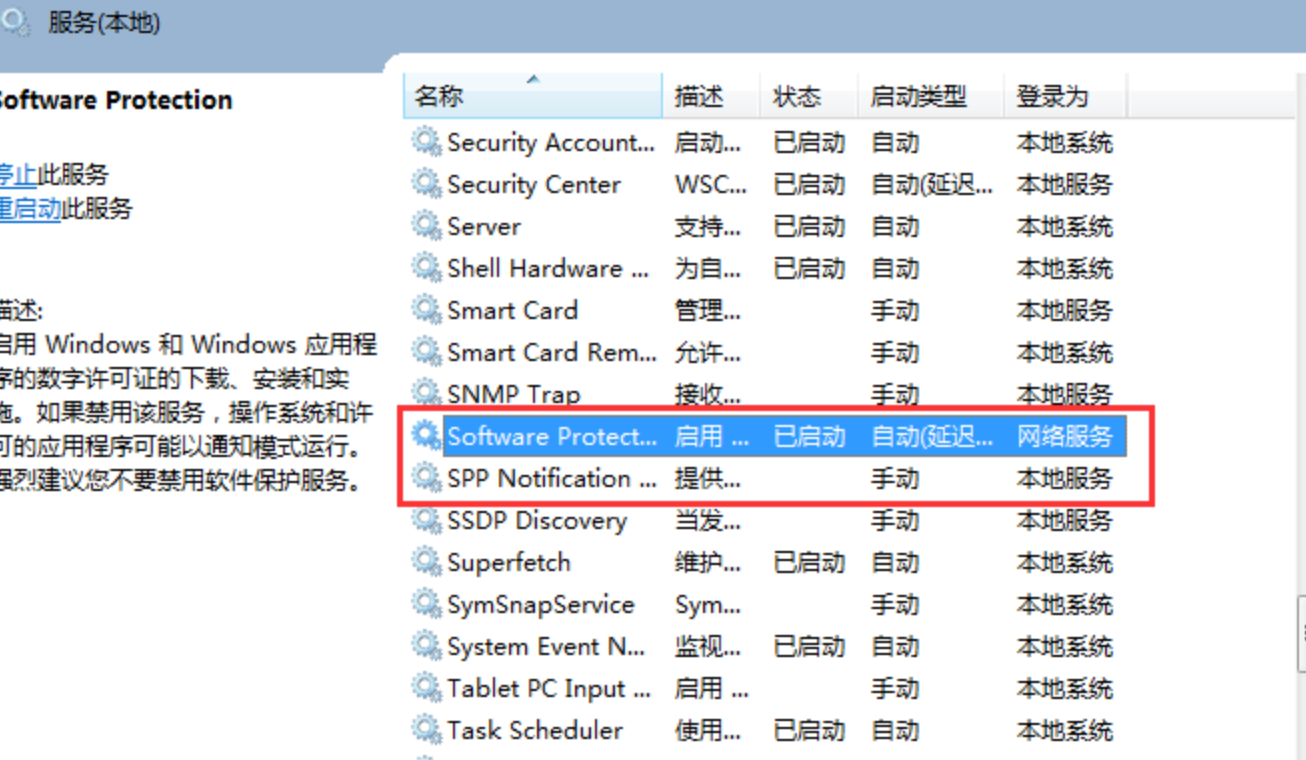Click the 重启动 link to restart service

coord(30,208)
